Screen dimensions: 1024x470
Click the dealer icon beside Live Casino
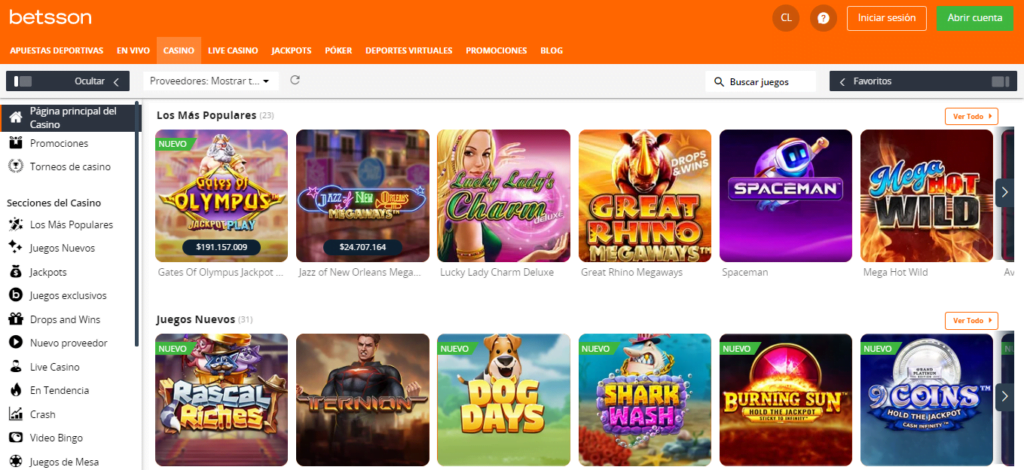coord(16,367)
